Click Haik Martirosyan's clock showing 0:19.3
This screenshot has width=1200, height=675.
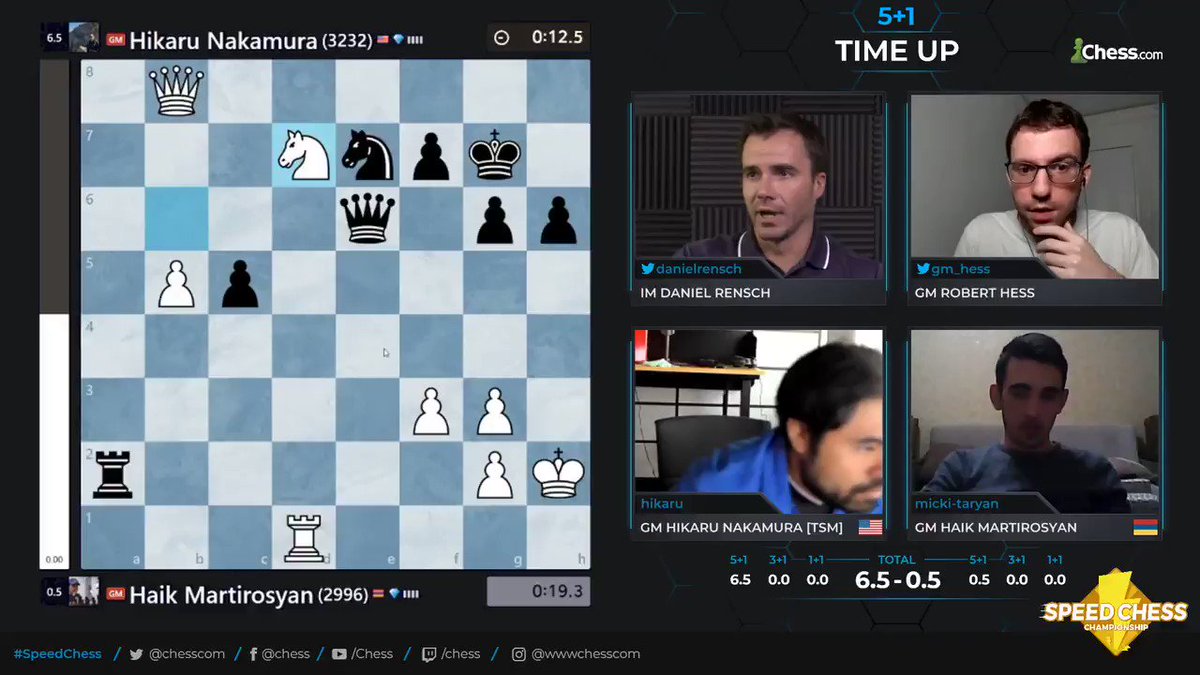click(537, 592)
